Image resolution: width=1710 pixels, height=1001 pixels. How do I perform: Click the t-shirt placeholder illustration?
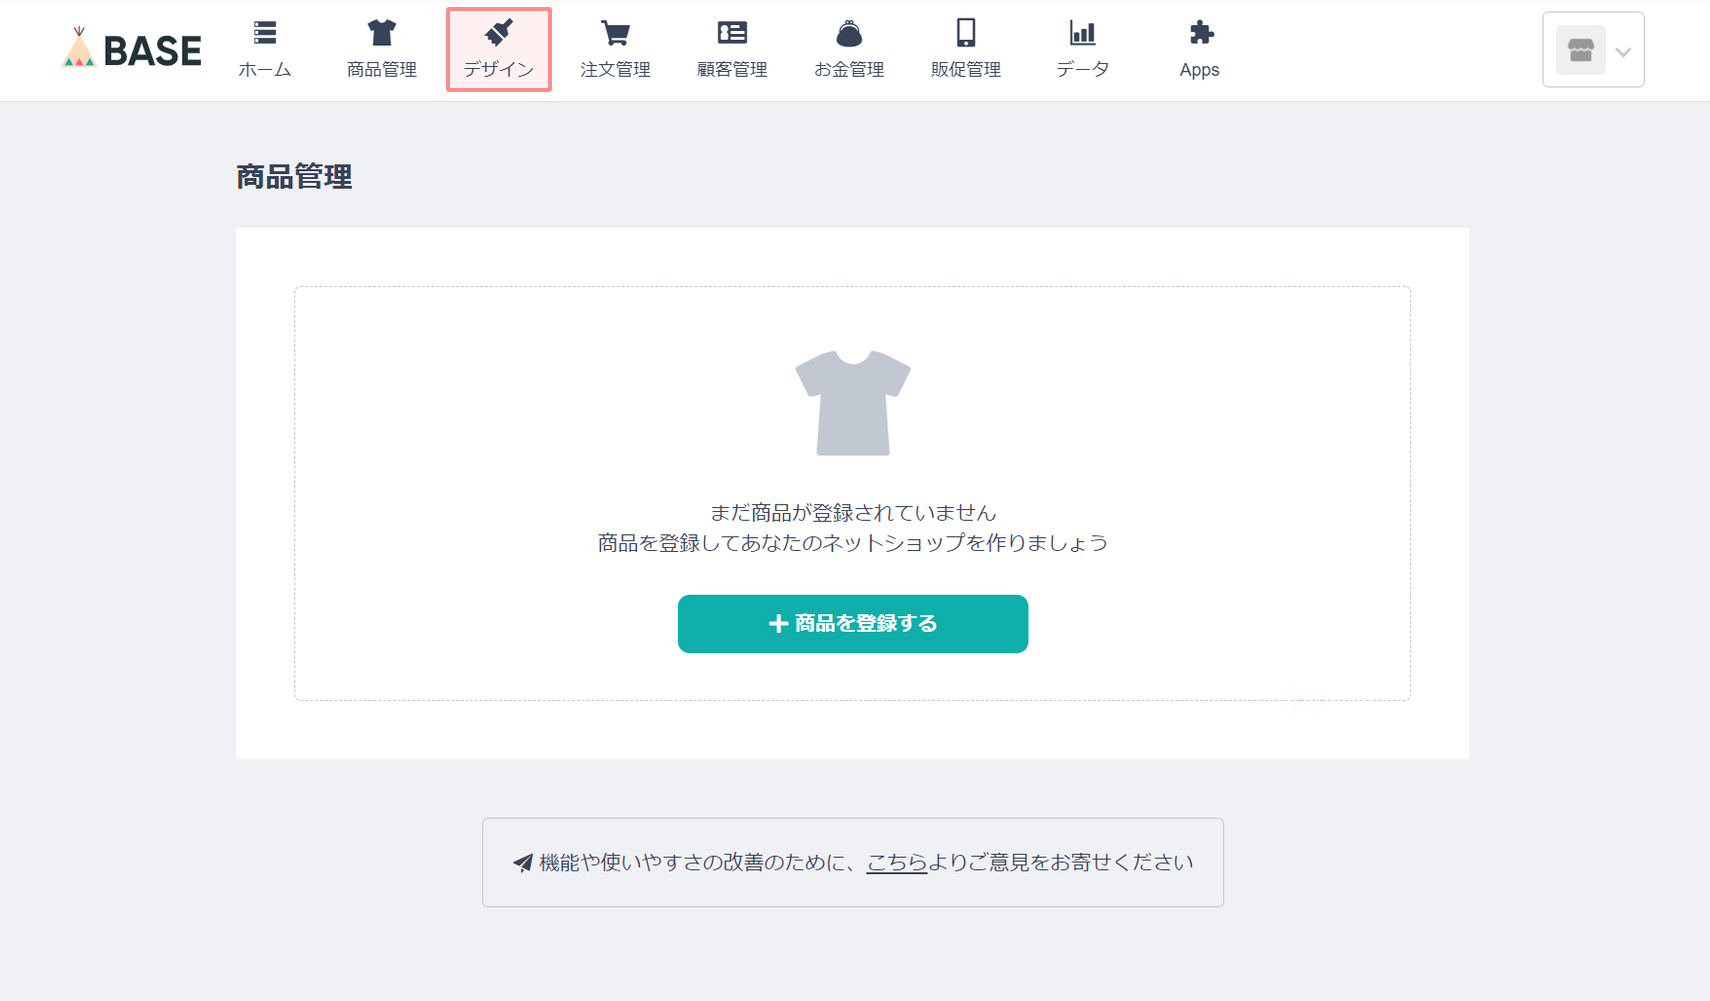(852, 400)
